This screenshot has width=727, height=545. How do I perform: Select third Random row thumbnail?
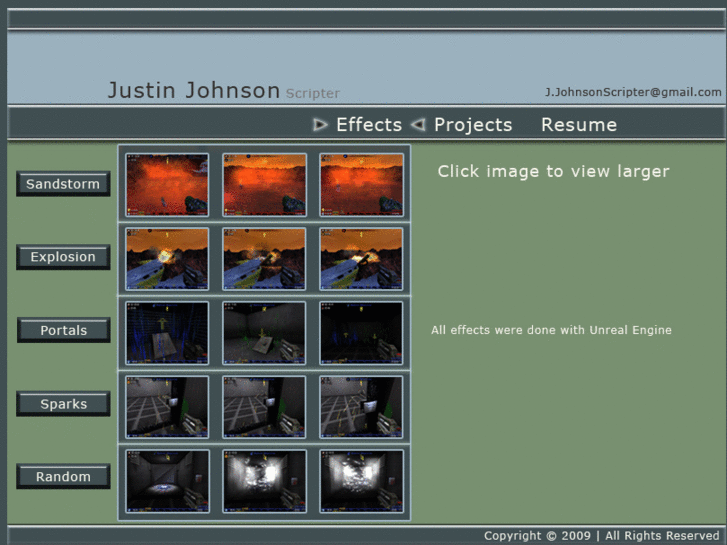(x=361, y=481)
